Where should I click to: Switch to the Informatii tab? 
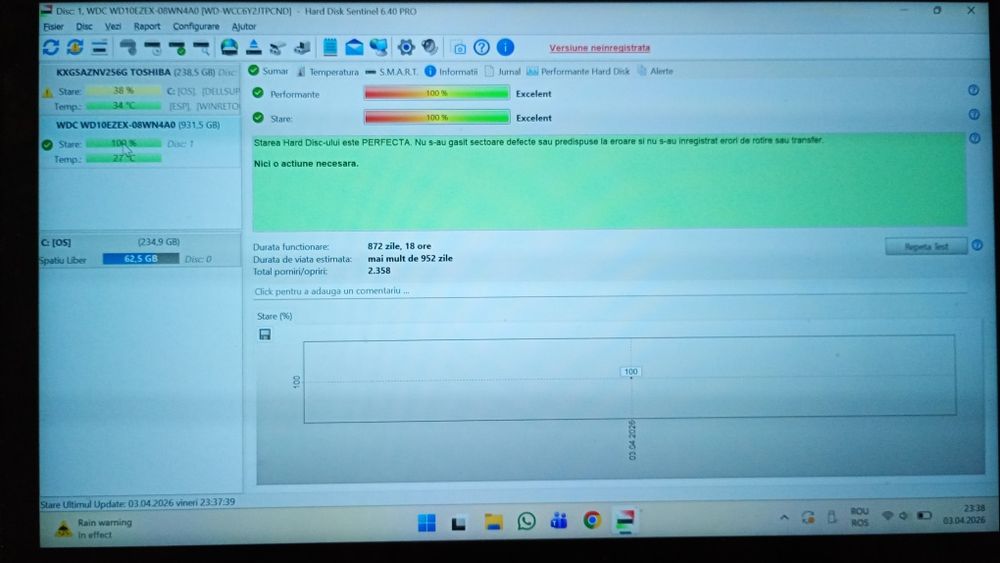451,71
